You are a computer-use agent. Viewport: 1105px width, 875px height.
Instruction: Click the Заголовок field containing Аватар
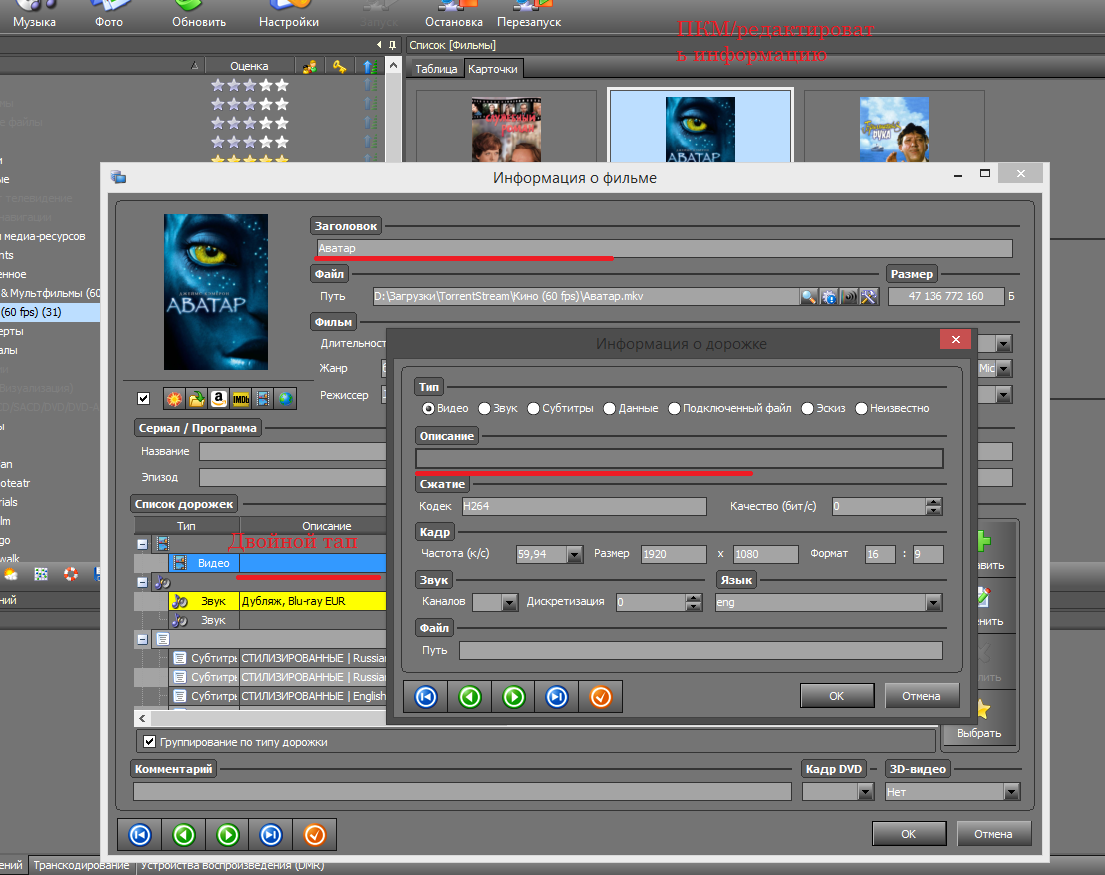pyautogui.click(x=664, y=248)
